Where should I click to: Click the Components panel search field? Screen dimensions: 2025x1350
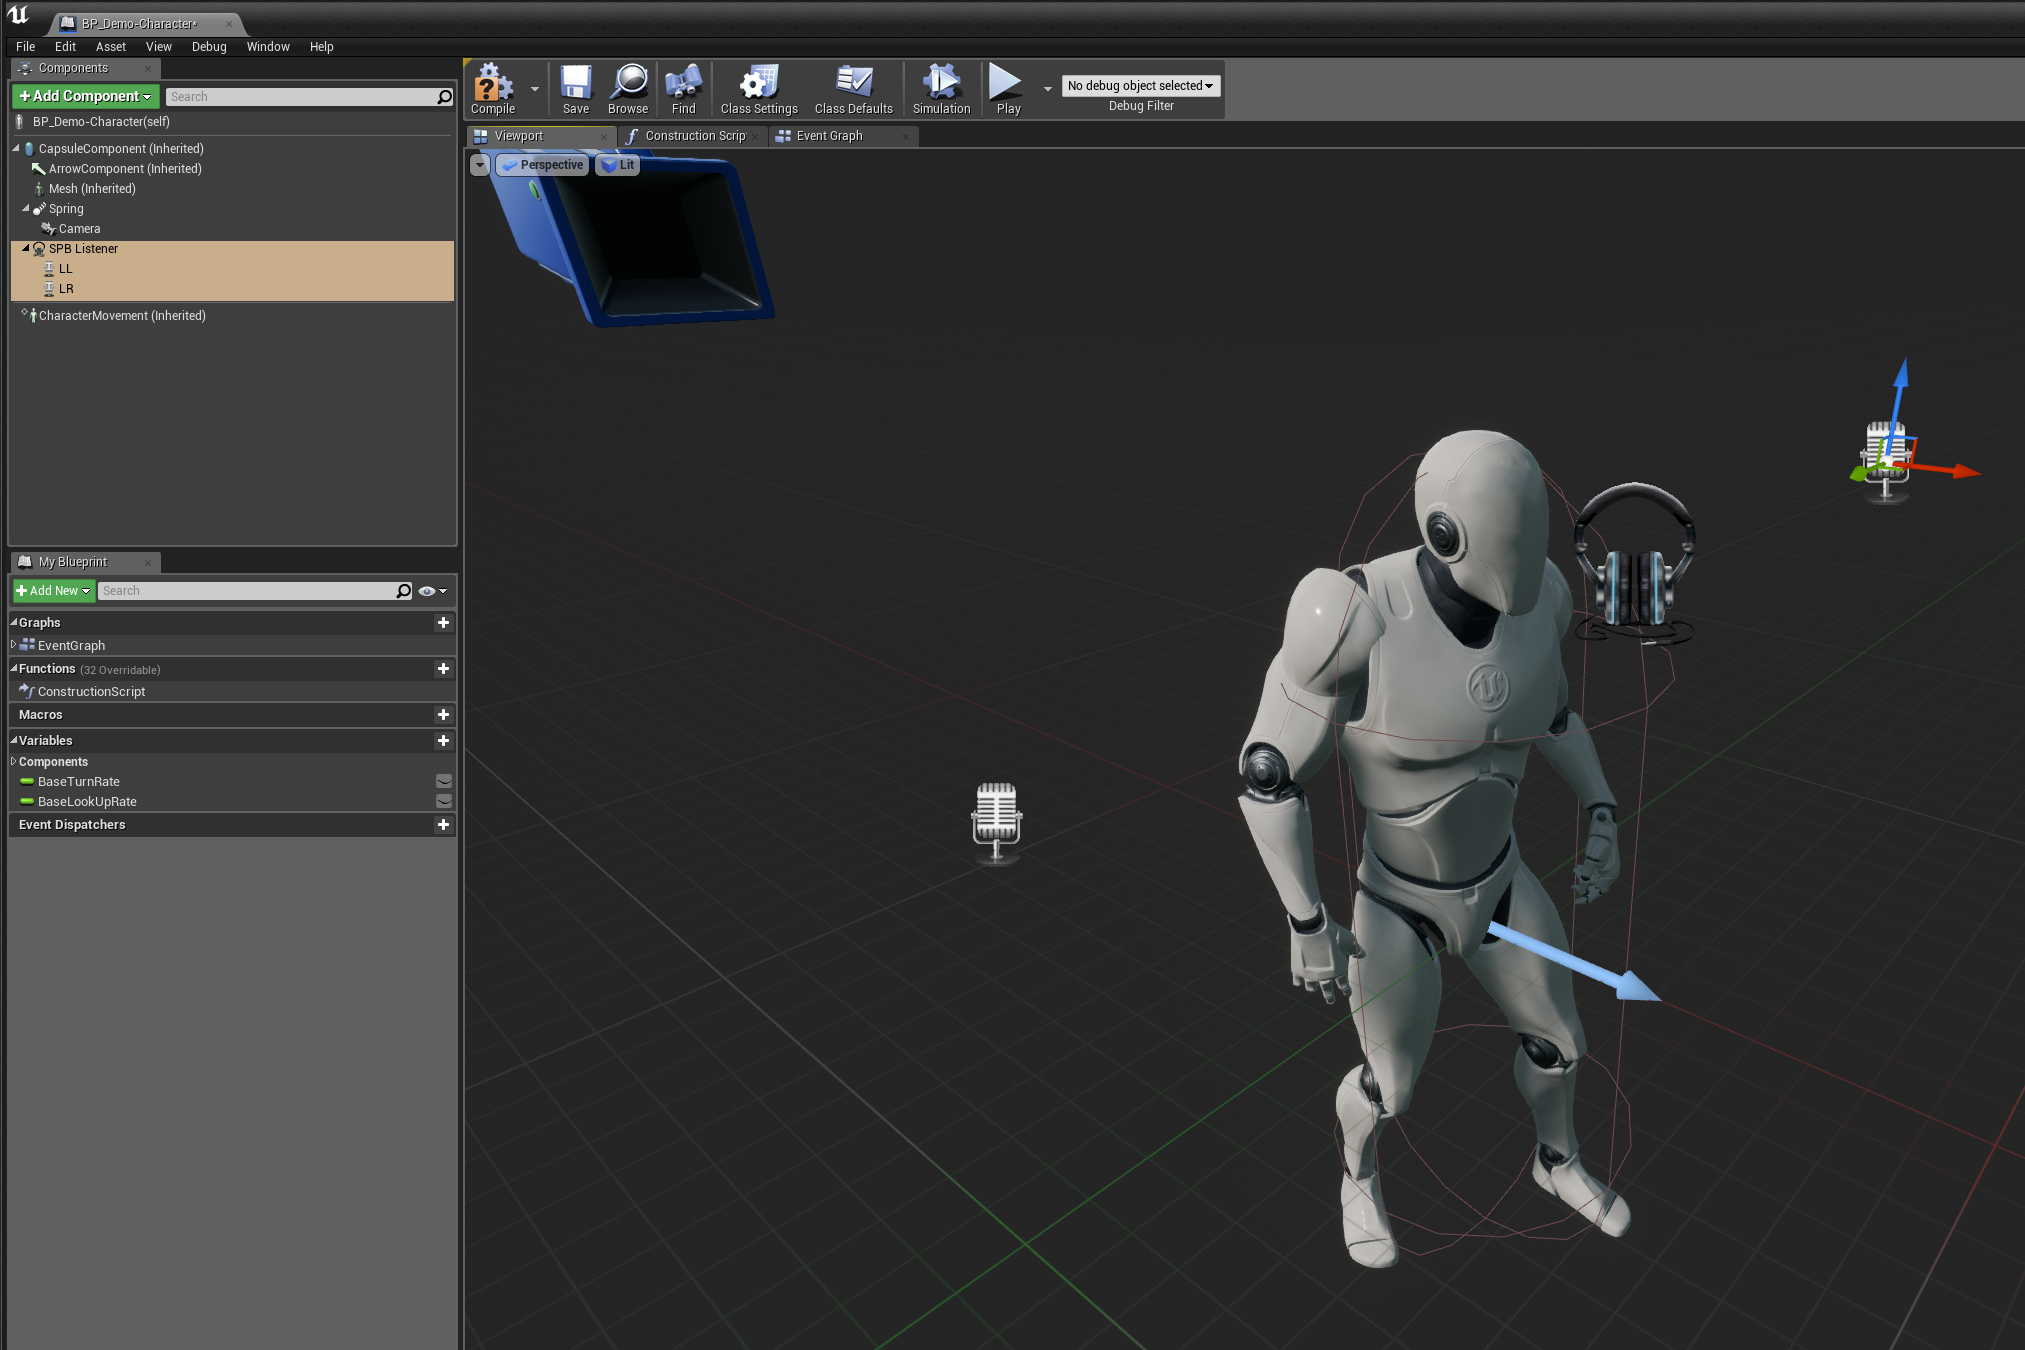pyautogui.click(x=300, y=97)
